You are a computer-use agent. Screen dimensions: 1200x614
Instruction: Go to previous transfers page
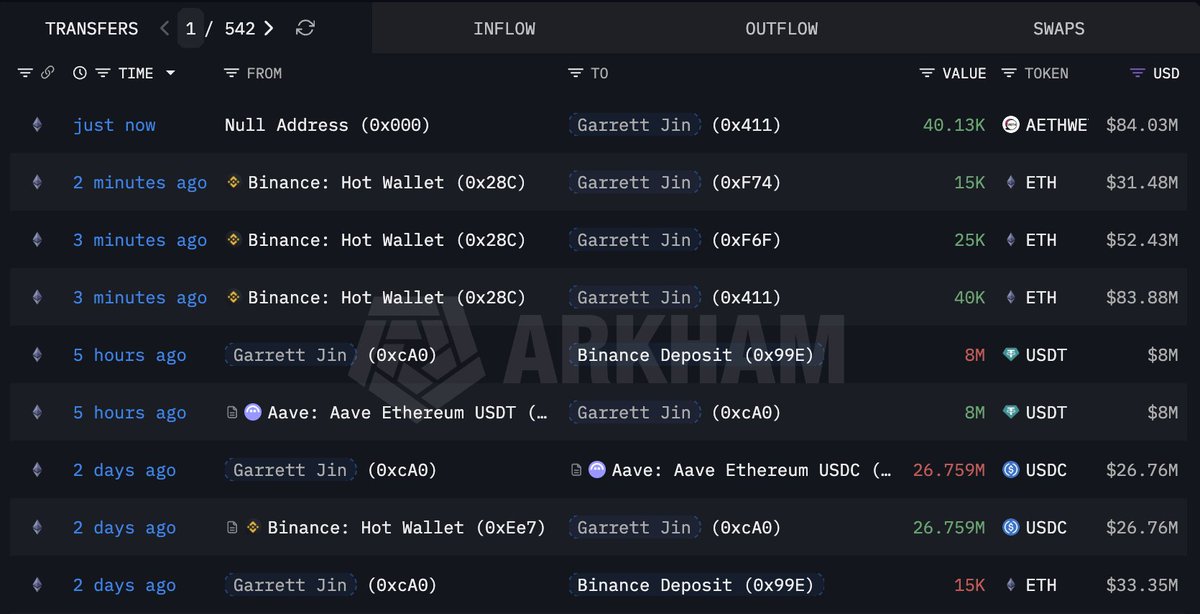(165, 28)
